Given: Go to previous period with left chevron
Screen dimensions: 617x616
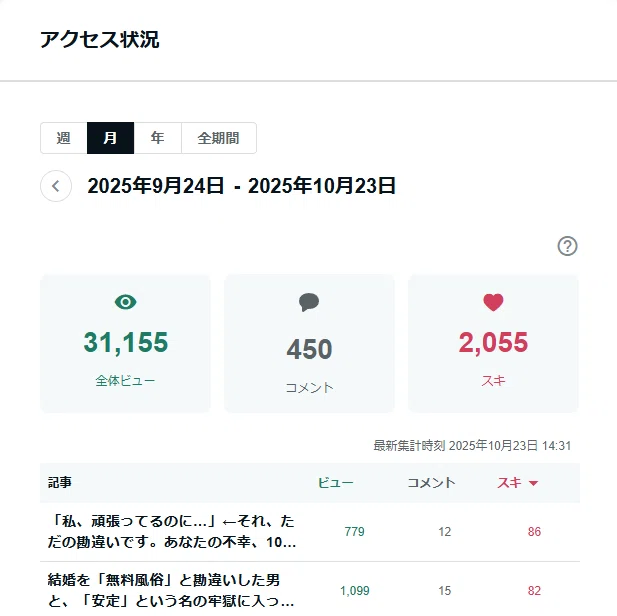Looking at the screenshot, I should [x=56, y=186].
